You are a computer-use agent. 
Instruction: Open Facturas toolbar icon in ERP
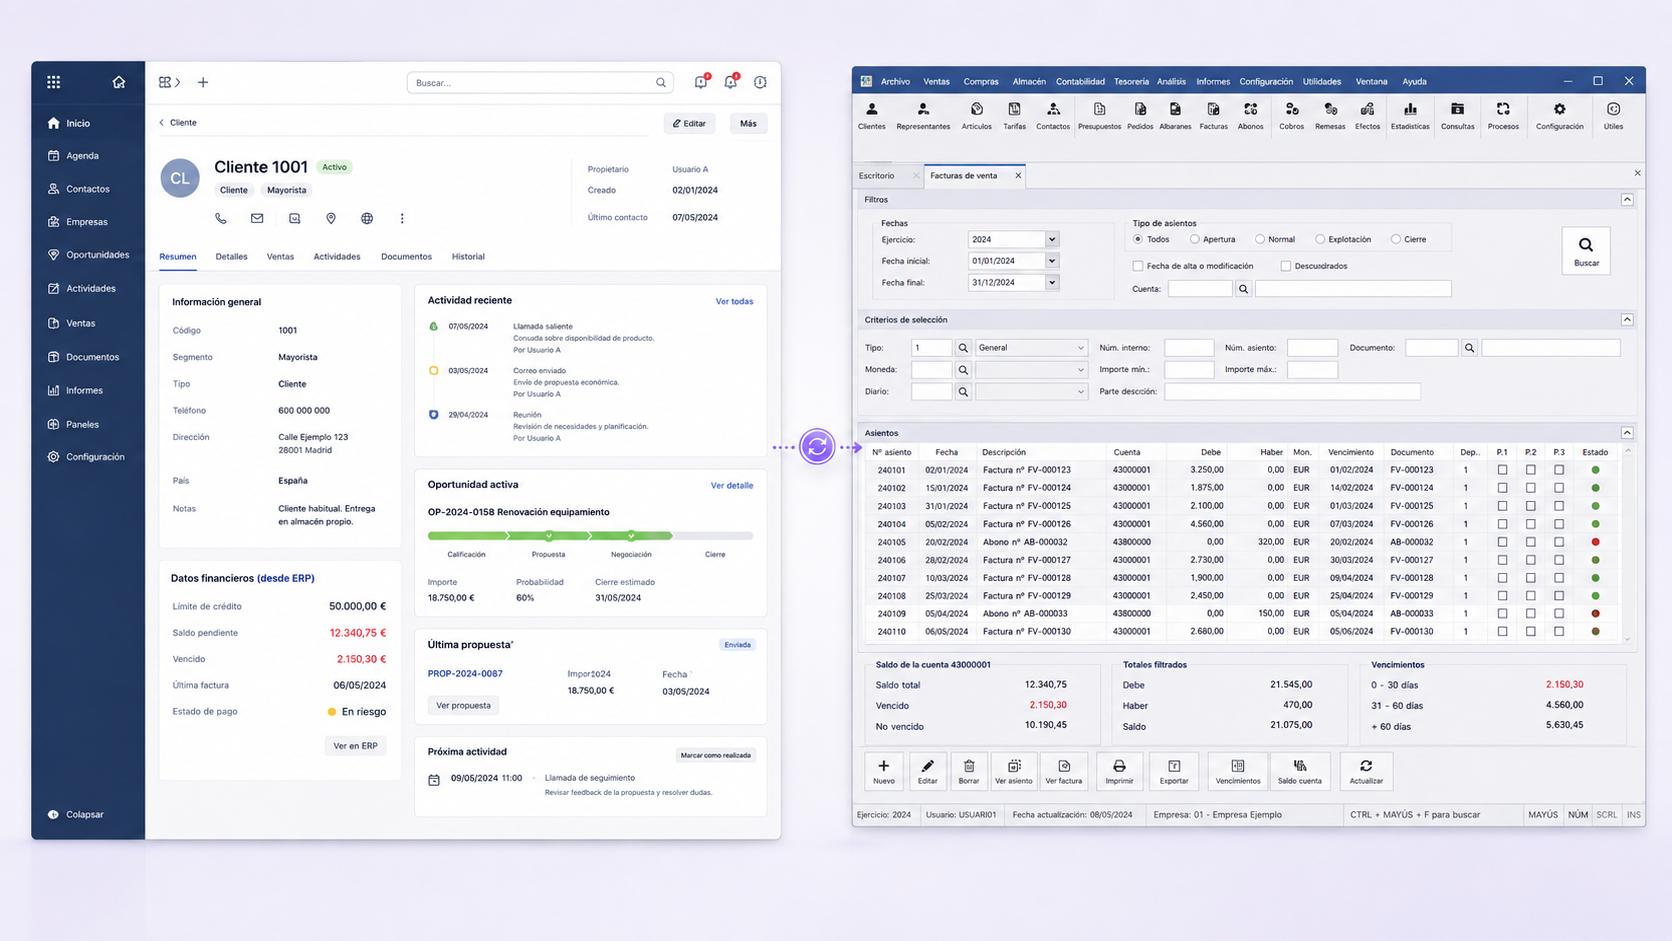[x=1213, y=115]
